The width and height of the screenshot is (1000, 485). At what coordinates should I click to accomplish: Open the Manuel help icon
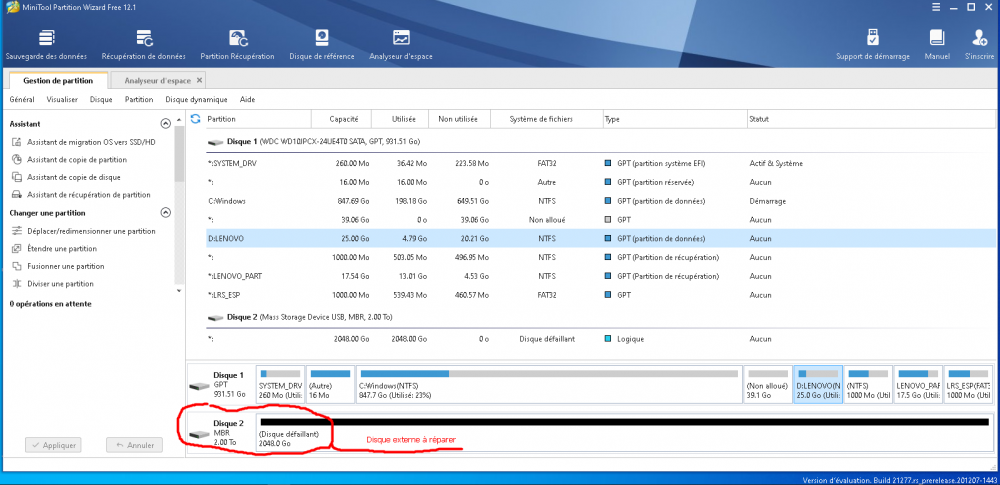coord(937,44)
